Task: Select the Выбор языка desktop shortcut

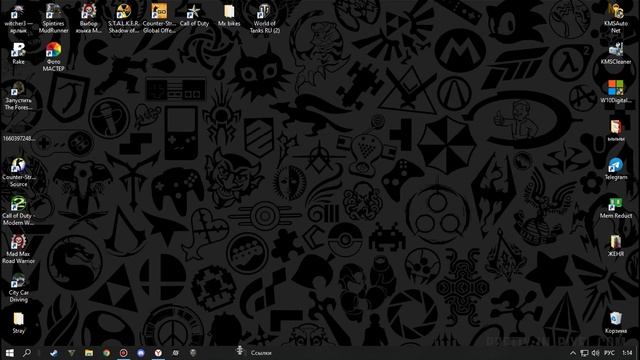Action: 89,11
